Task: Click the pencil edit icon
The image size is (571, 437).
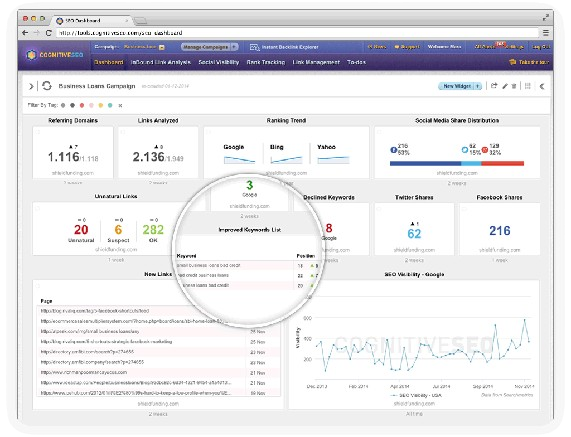Action: coord(505,86)
